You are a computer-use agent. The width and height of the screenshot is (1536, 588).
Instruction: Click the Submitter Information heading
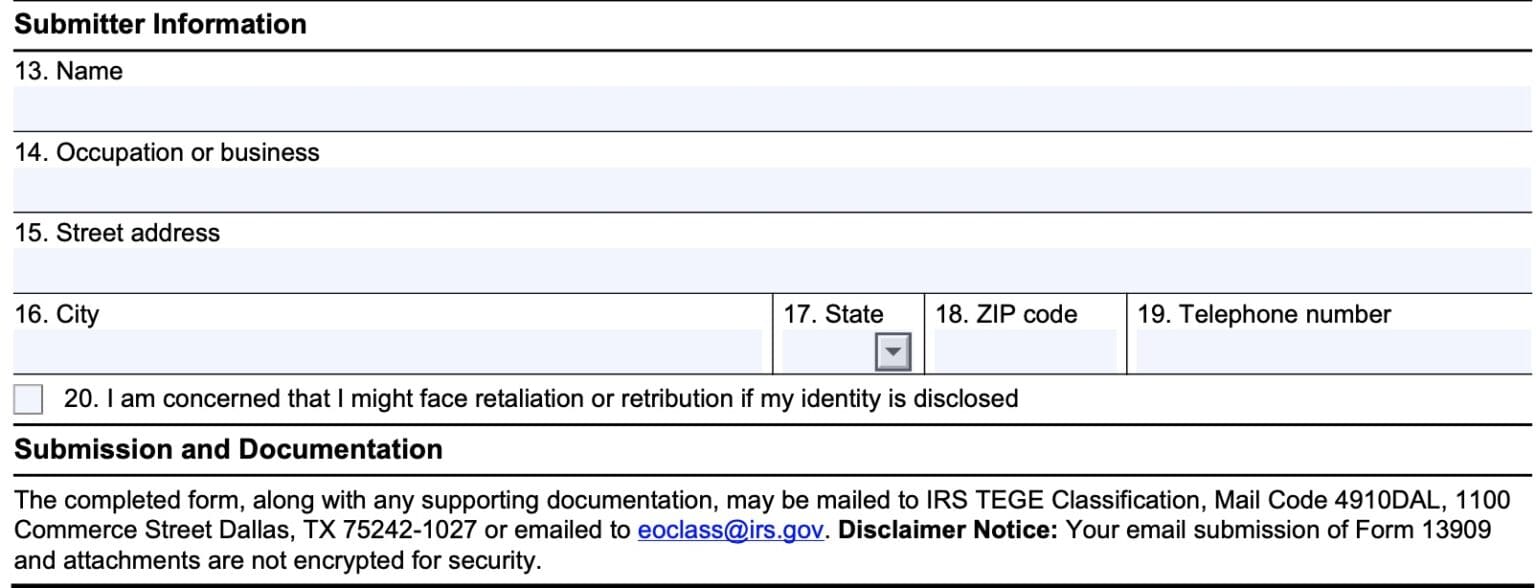[160, 24]
